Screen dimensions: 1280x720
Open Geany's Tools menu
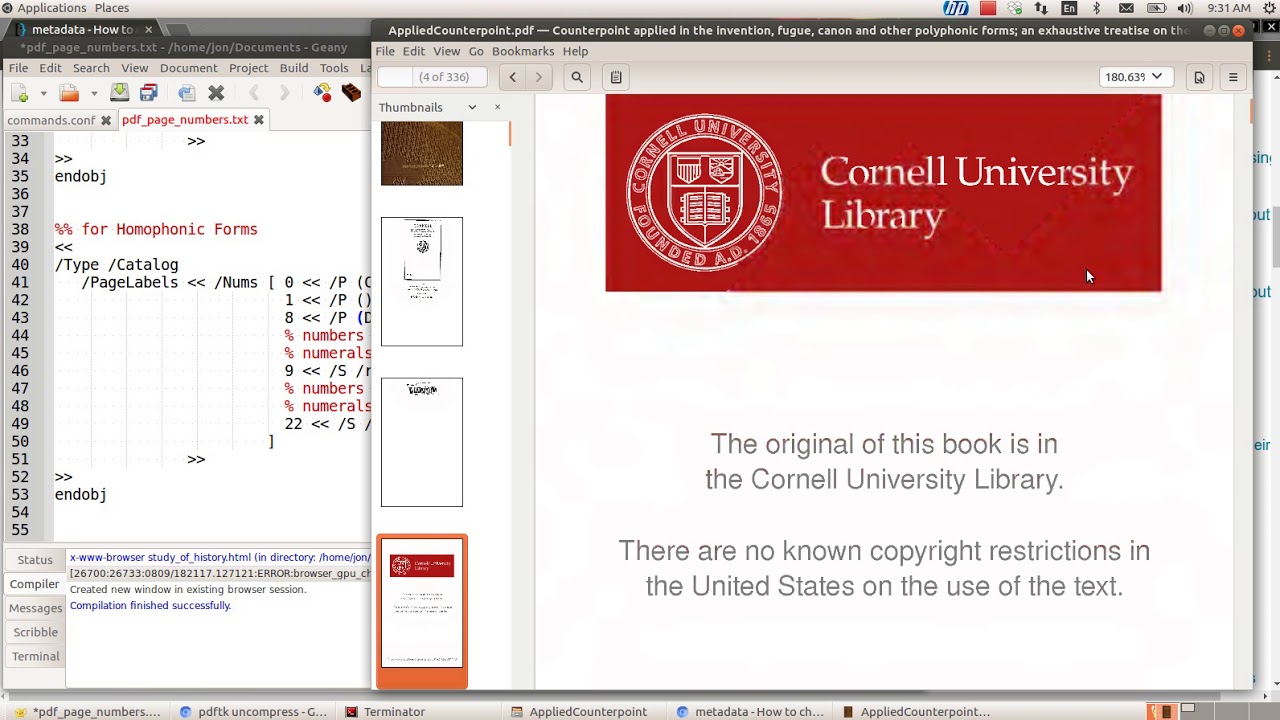pyautogui.click(x=334, y=68)
